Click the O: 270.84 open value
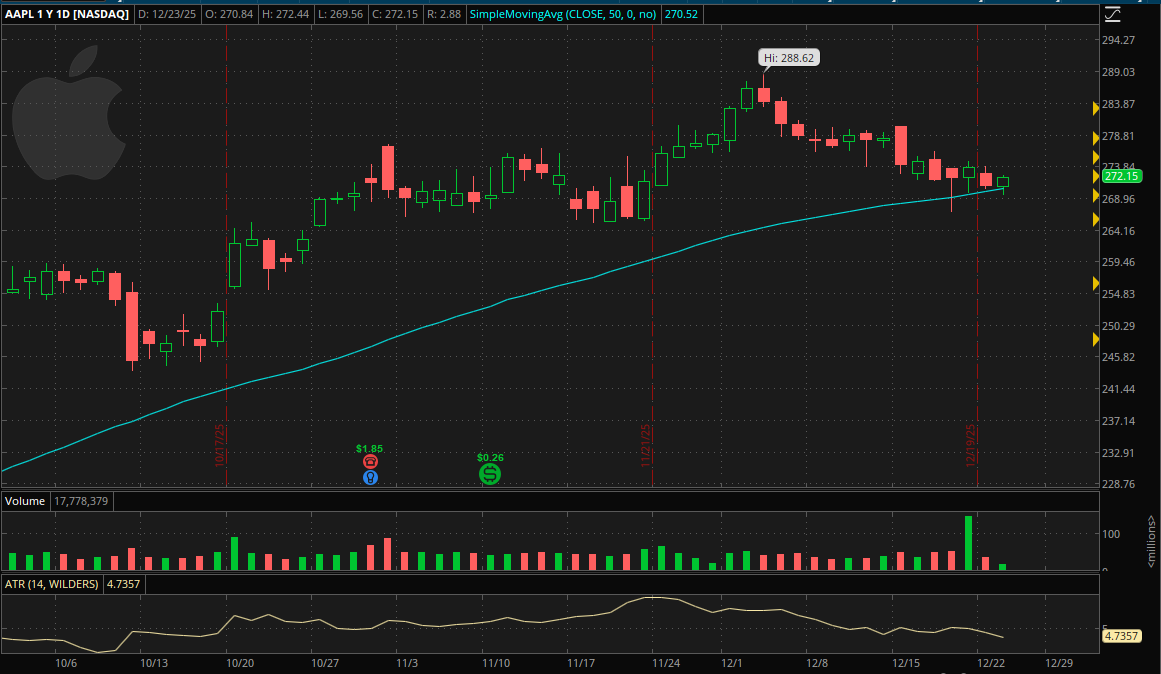Image resolution: width=1161 pixels, height=674 pixels. point(229,14)
